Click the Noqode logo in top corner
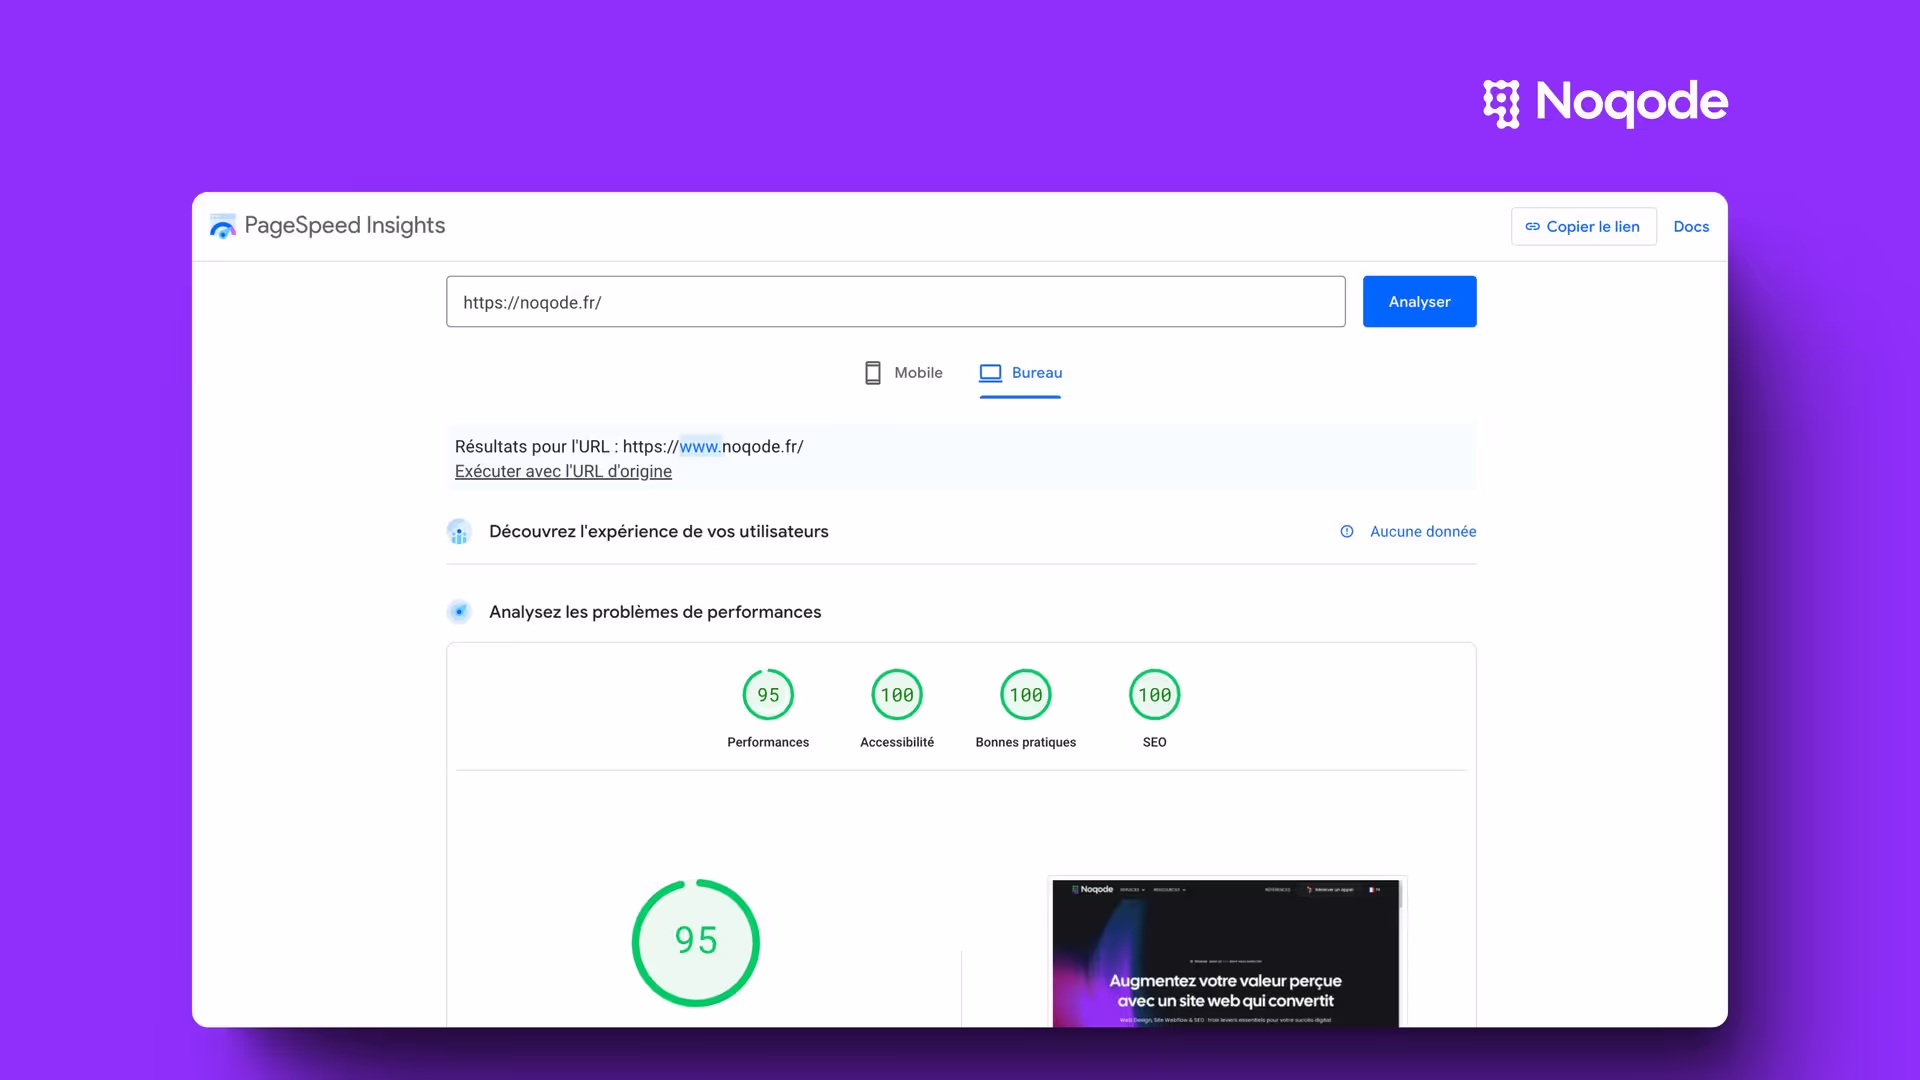Image resolution: width=1920 pixels, height=1080 pixels. point(1604,102)
